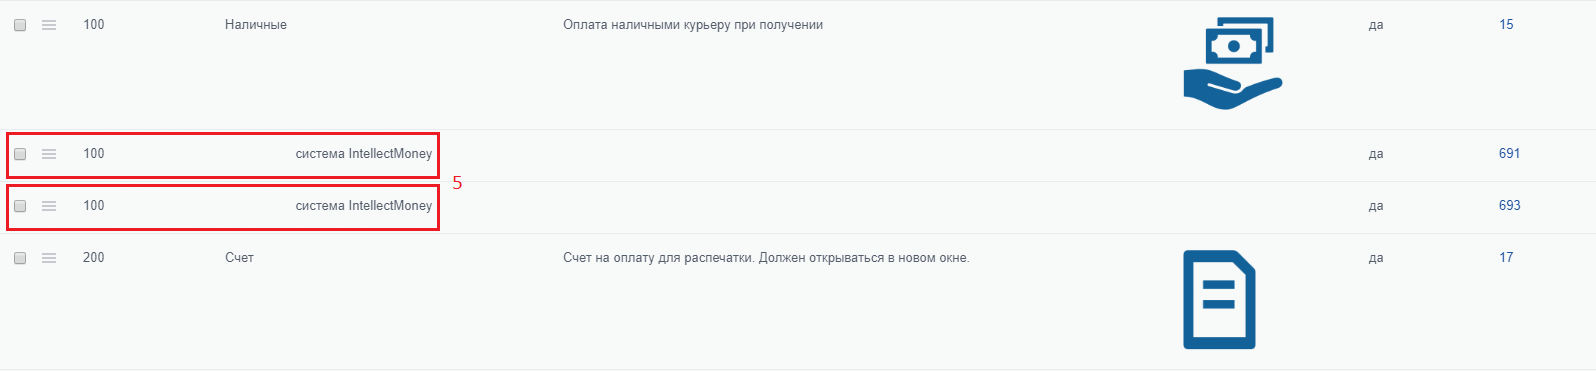Open payment system ID 693 link

[1509, 206]
